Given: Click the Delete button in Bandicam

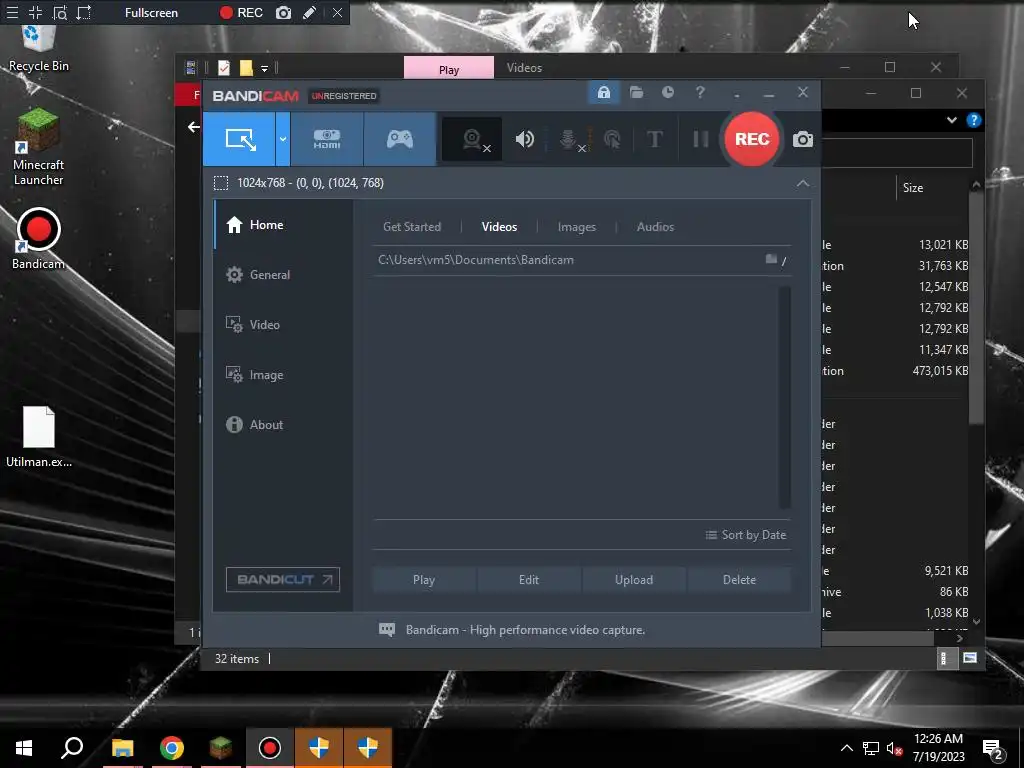Looking at the screenshot, I should click(739, 580).
